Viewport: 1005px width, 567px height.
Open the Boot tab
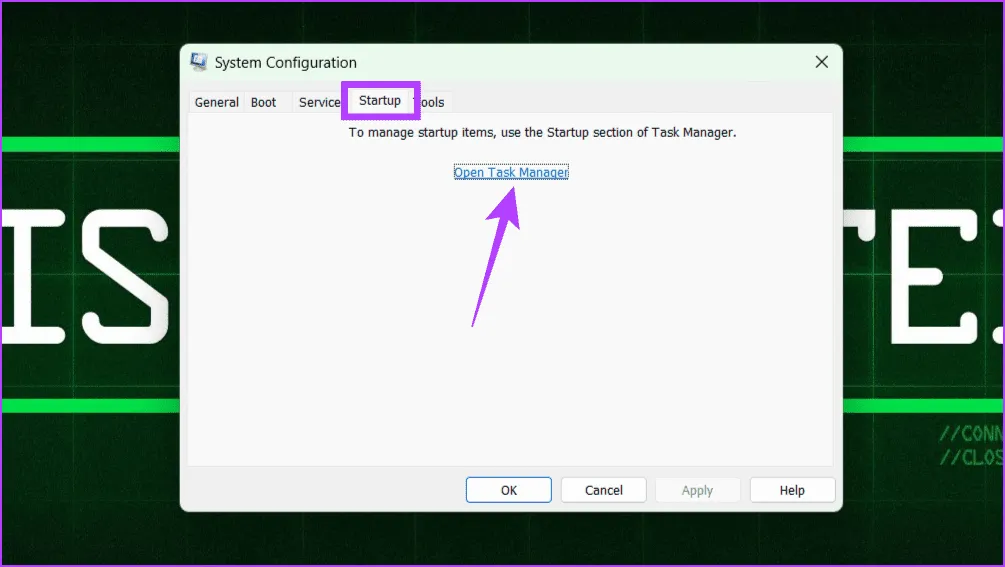pyautogui.click(x=264, y=102)
